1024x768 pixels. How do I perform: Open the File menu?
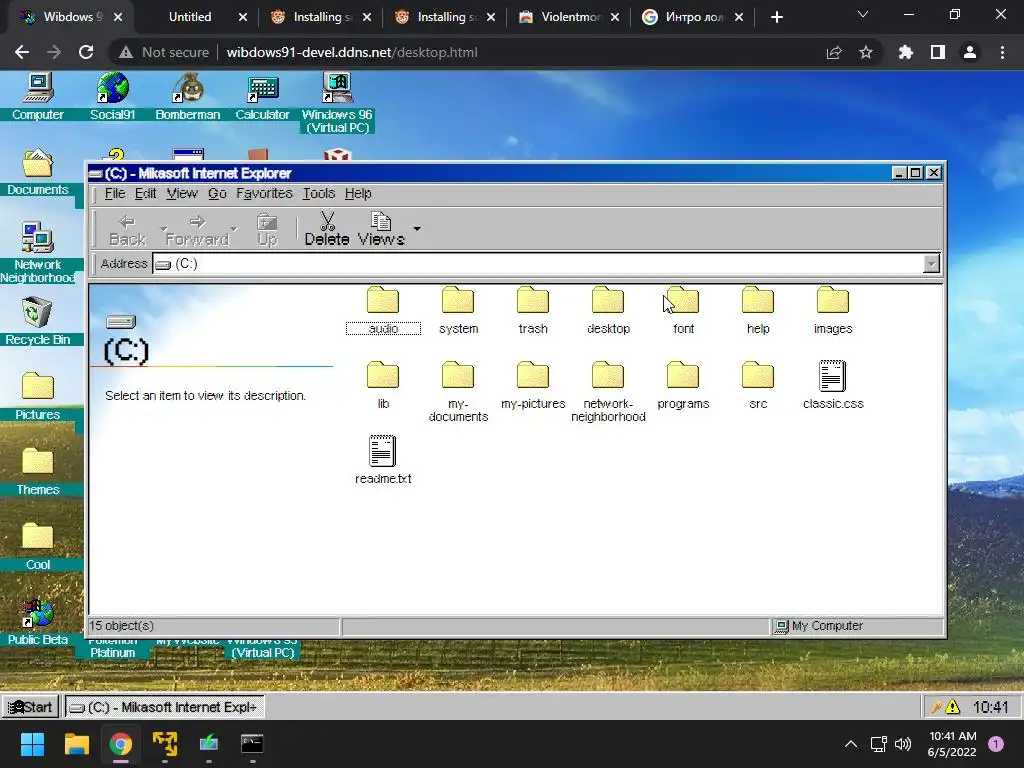coord(114,193)
